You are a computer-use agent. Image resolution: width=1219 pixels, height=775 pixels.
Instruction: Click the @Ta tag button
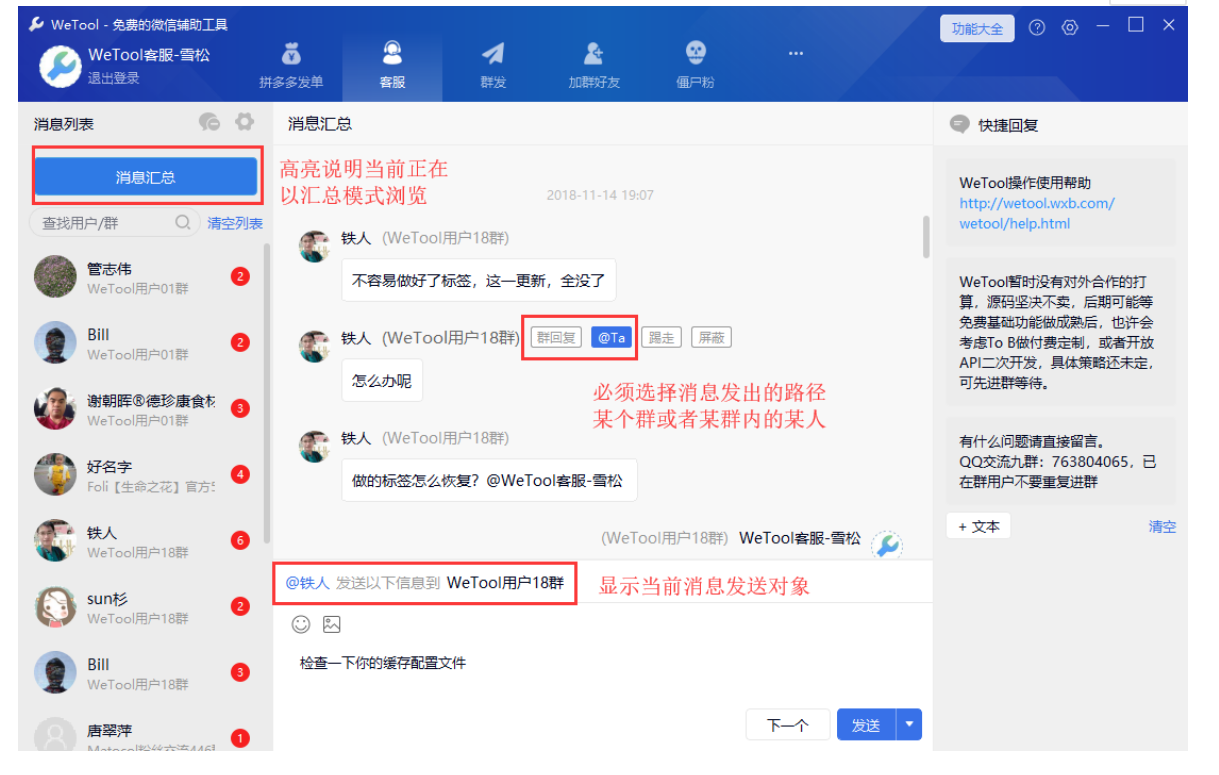point(611,337)
